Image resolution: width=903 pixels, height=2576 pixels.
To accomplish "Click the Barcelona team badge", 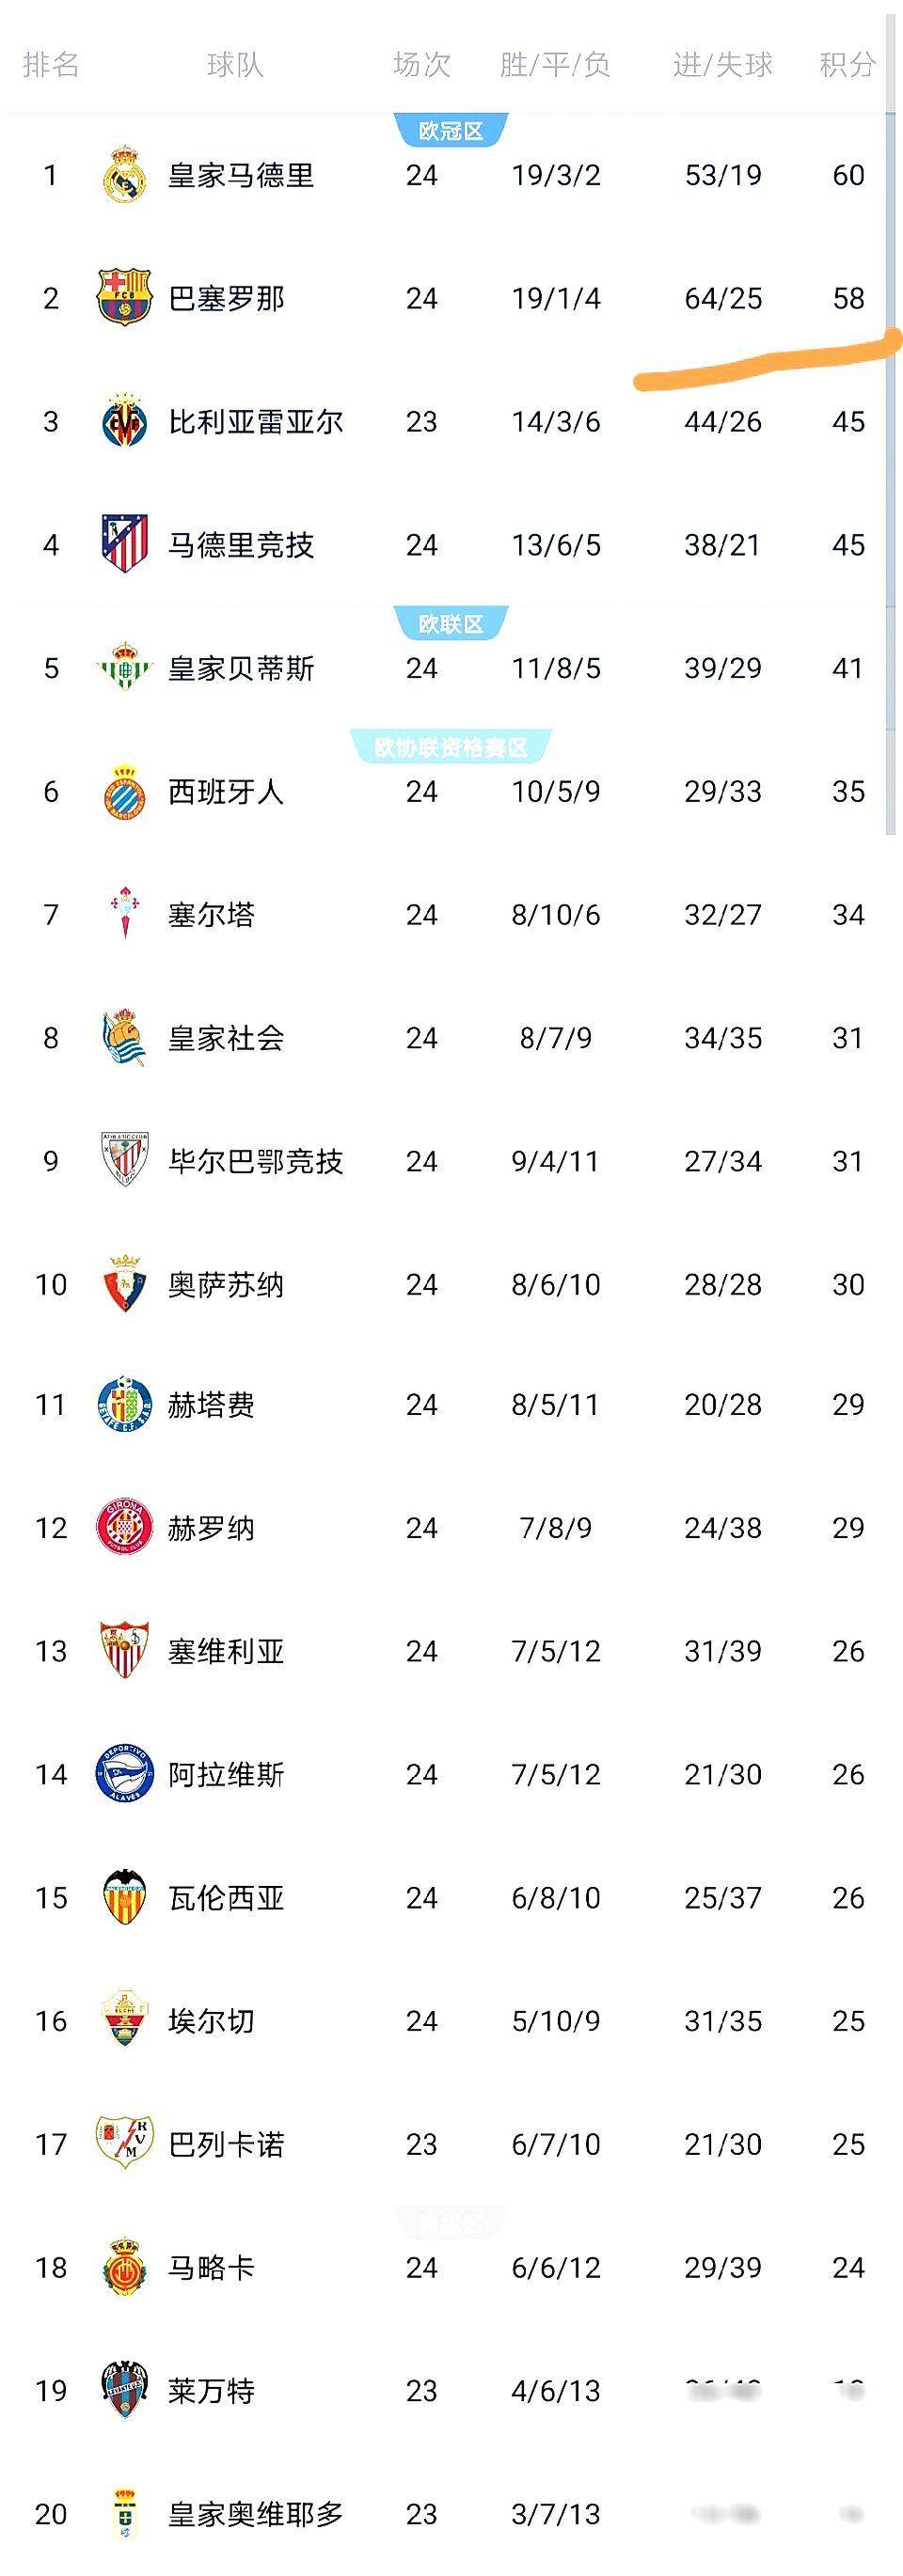I will tap(125, 298).
